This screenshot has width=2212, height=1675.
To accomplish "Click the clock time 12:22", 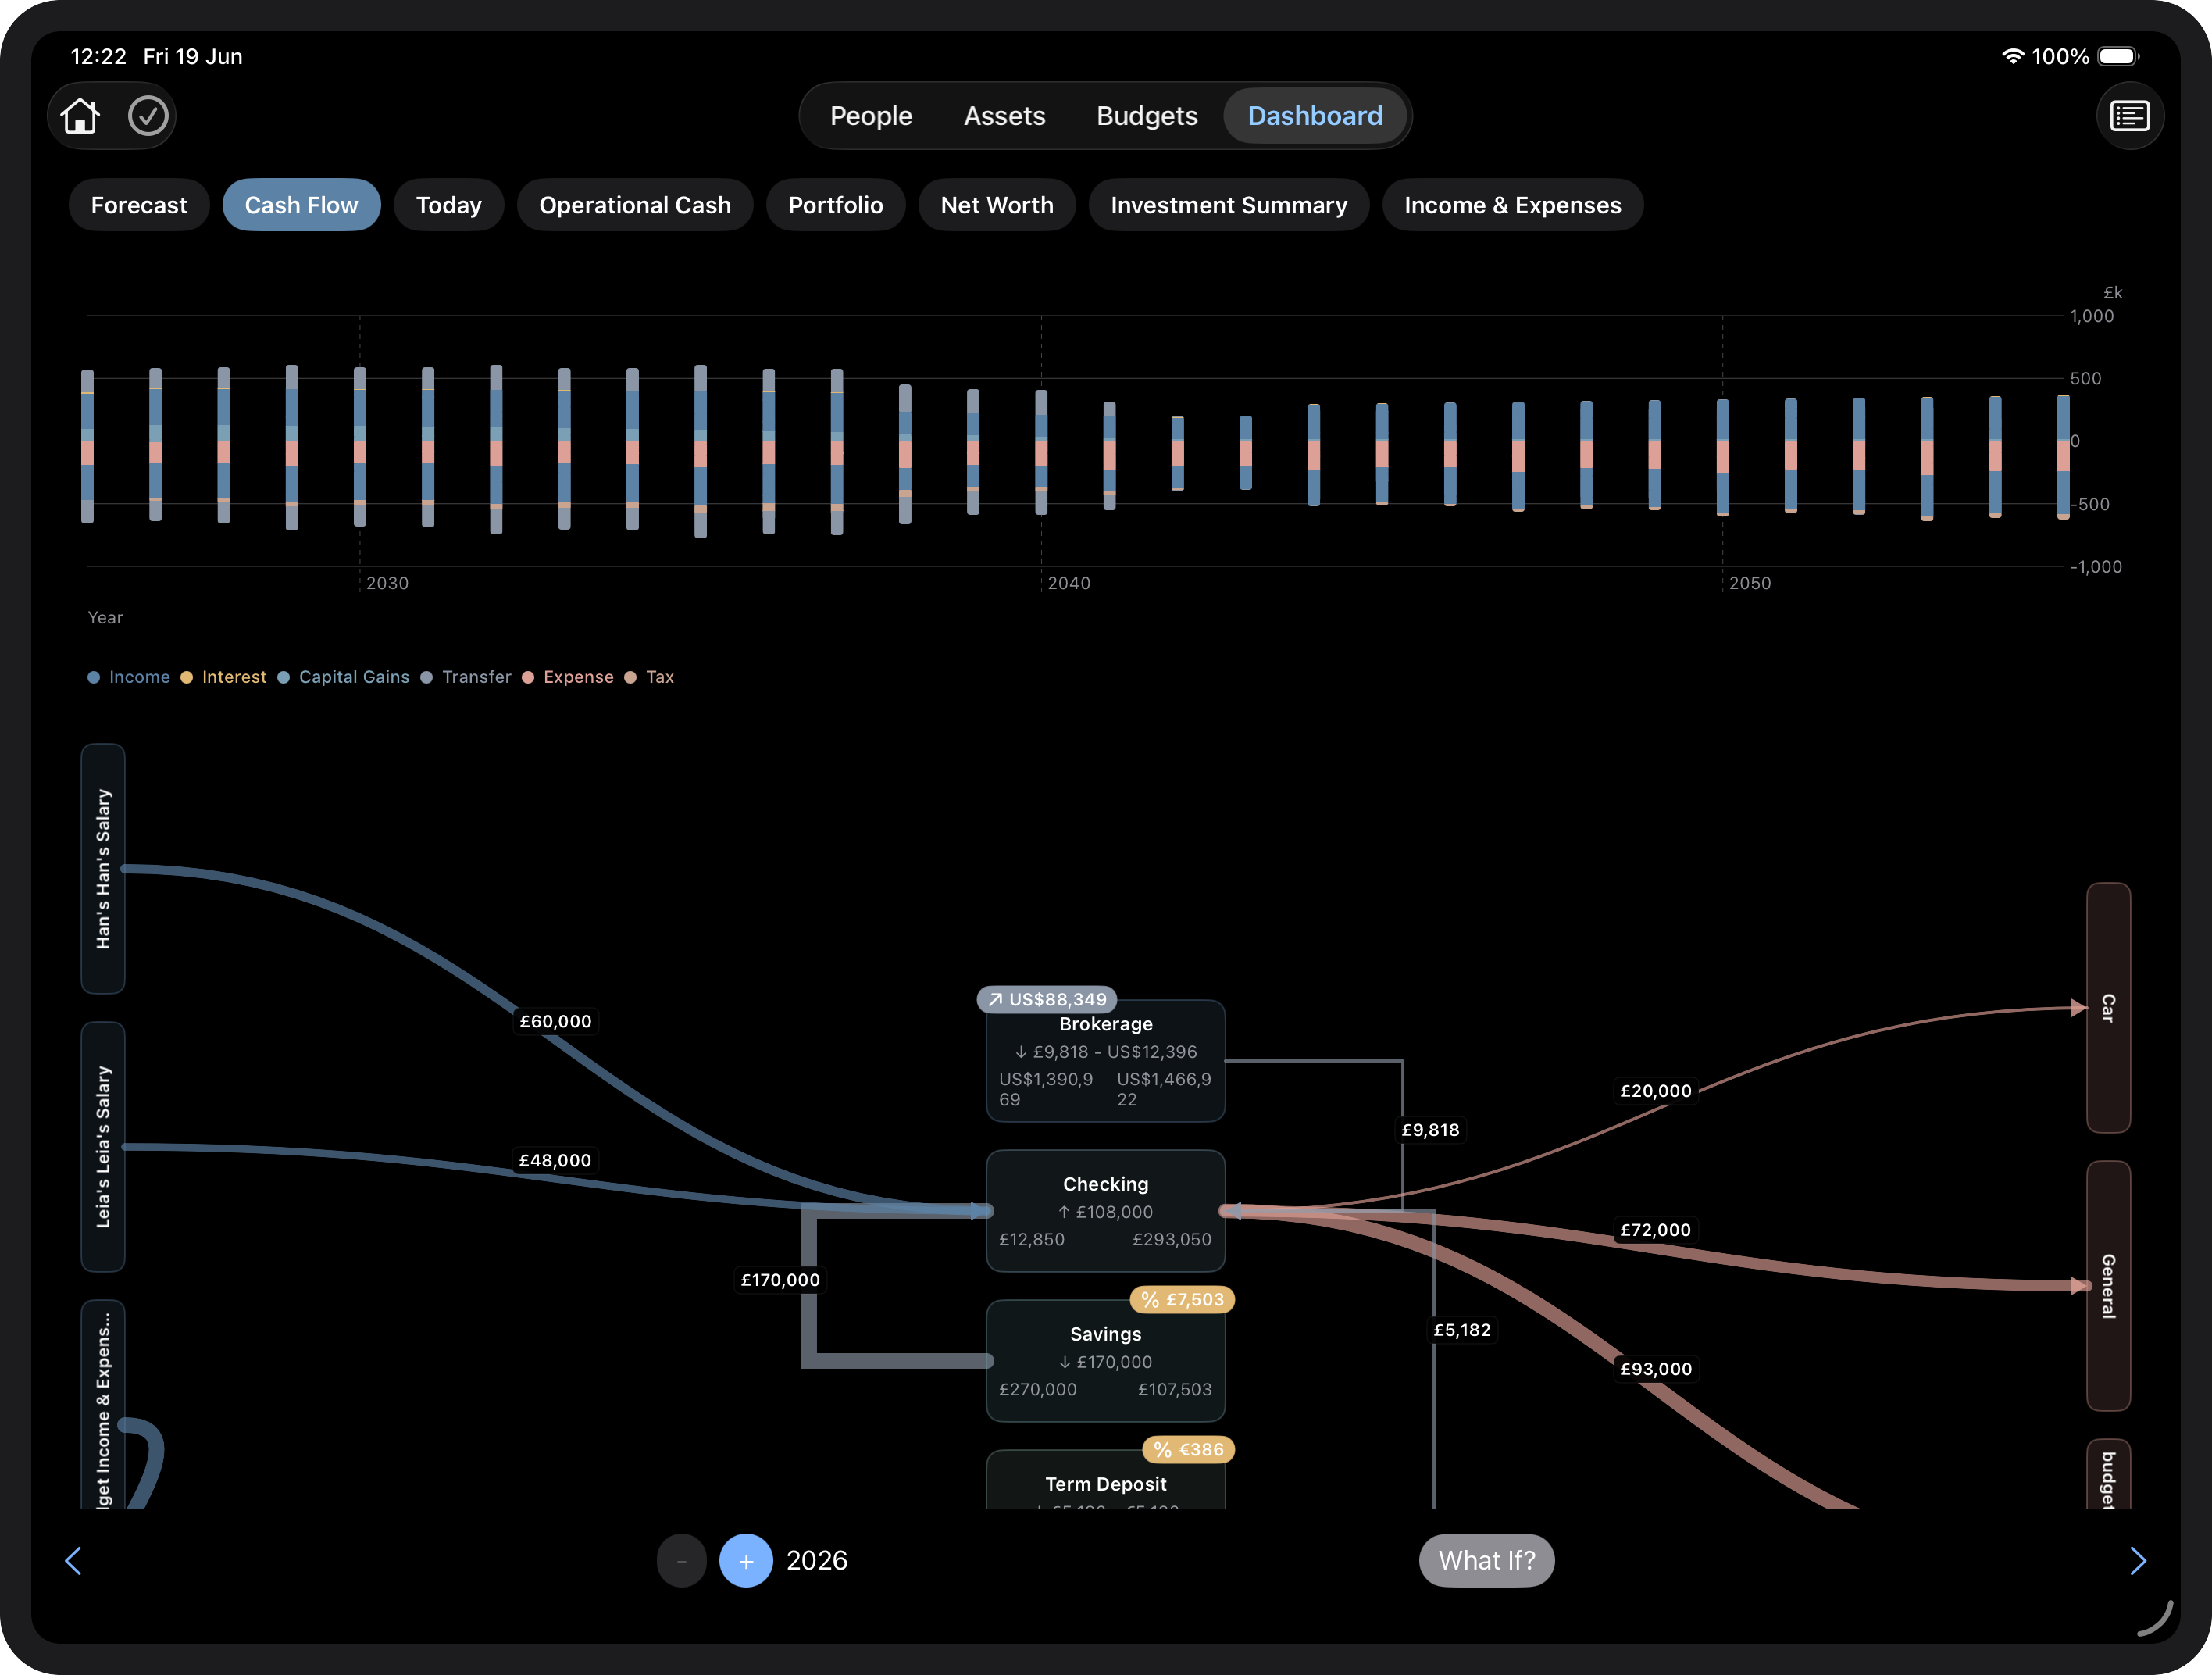I will pos(99,57).
